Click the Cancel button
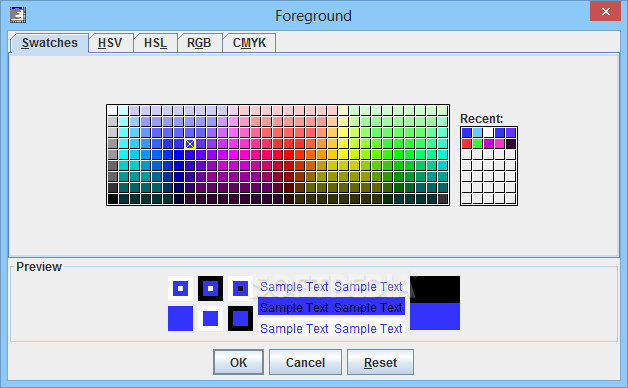The image size is (628, 388). 305,362
